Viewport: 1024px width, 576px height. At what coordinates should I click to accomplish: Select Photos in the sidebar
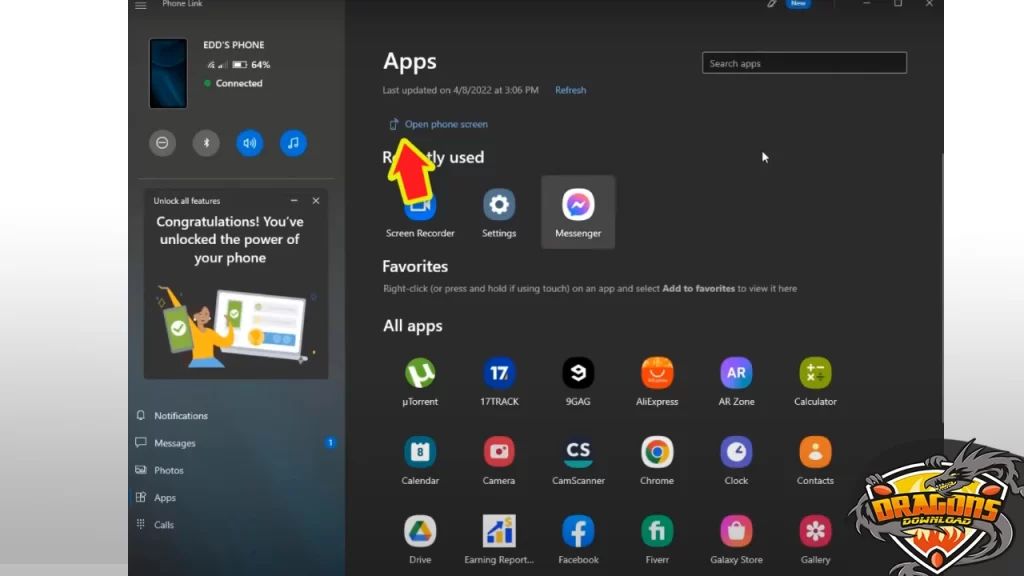(x=168, y=470)
